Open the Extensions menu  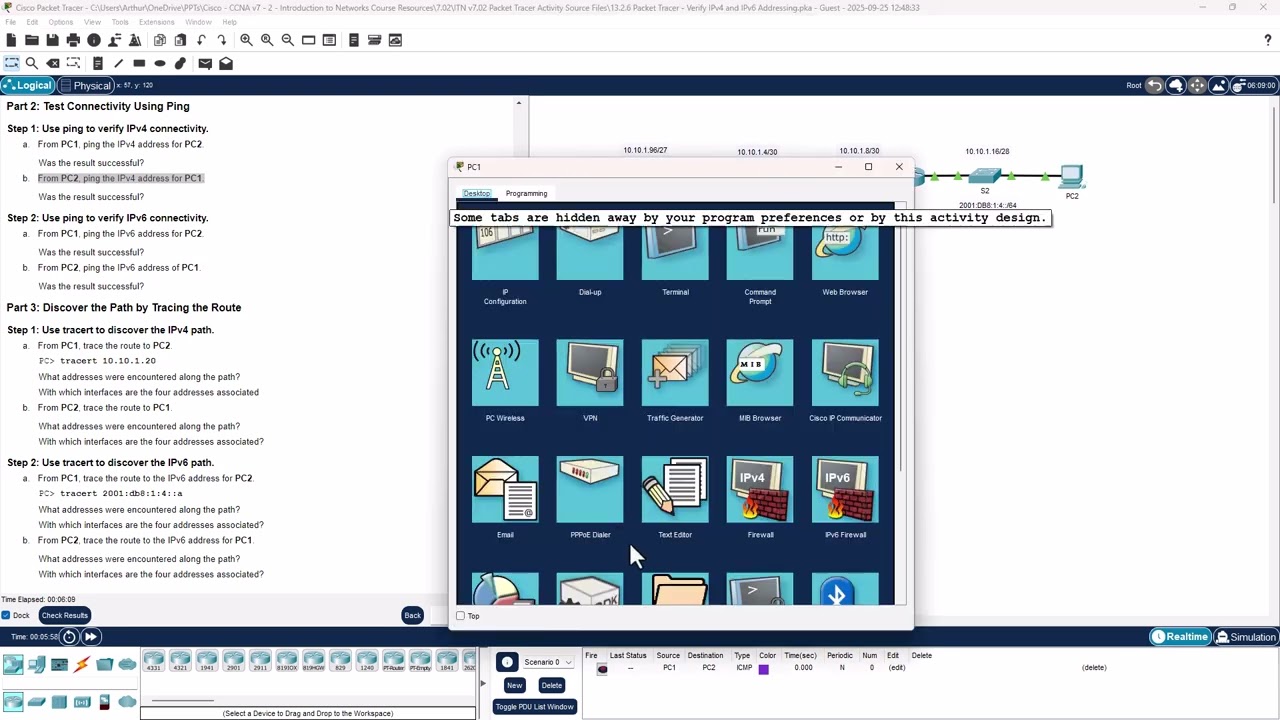click(156, 22)
